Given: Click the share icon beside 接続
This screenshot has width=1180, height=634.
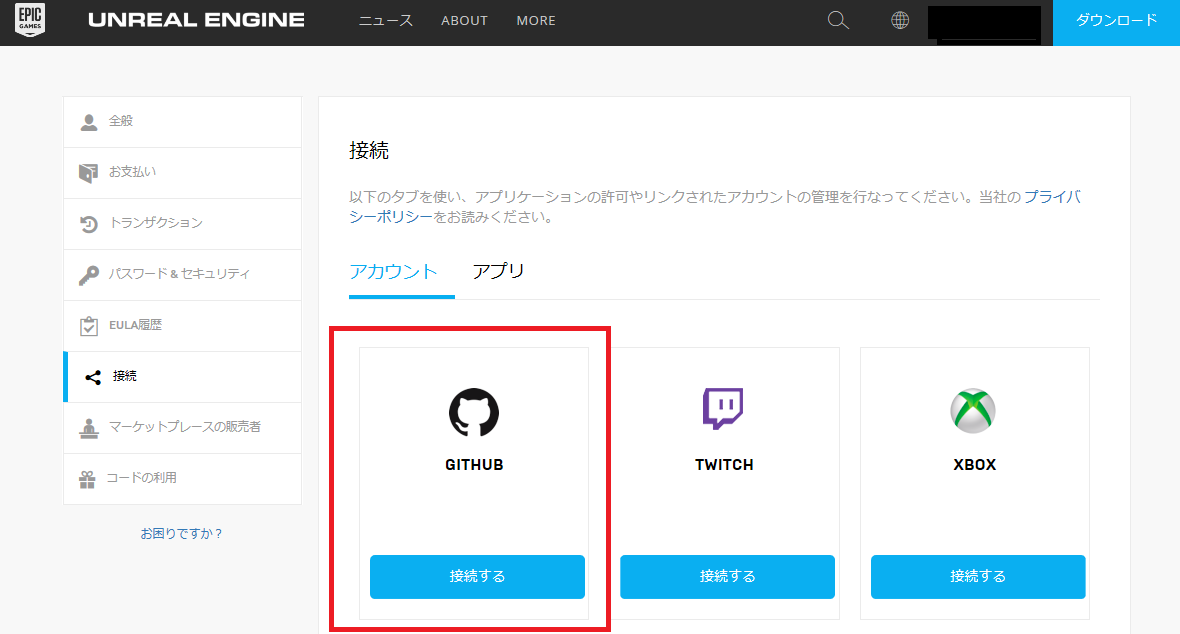Looking at the screenshot, I should [93, 377].
